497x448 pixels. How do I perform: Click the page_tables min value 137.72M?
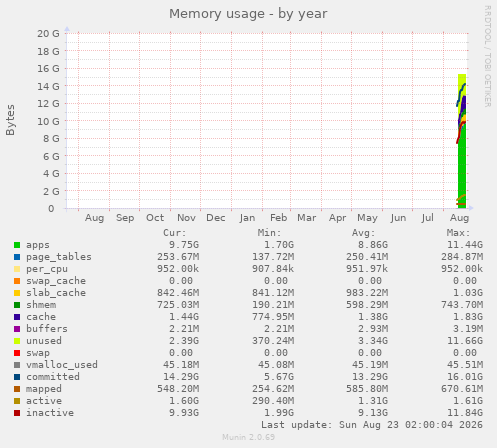(273, 257)
